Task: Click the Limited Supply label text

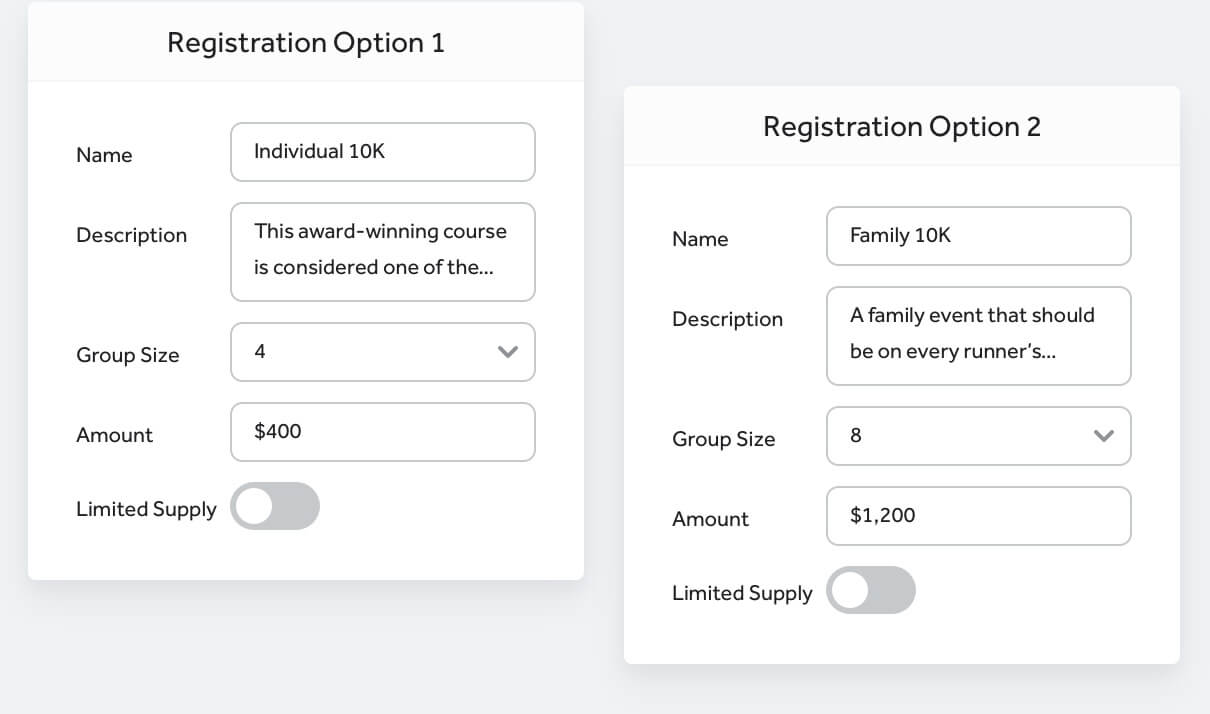Action: pos(146,509)
